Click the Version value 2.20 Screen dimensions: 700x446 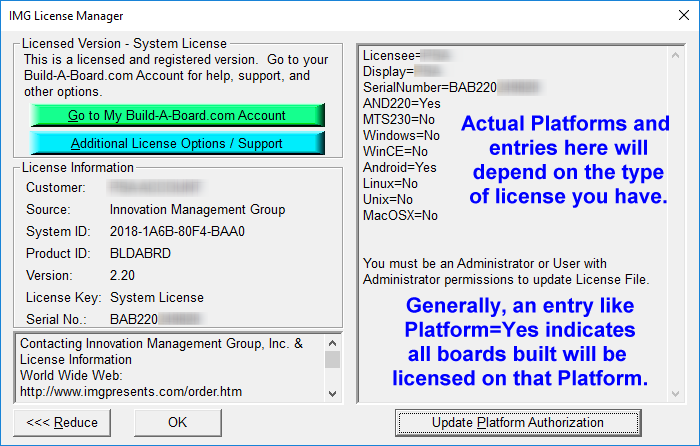coord(123,275)
